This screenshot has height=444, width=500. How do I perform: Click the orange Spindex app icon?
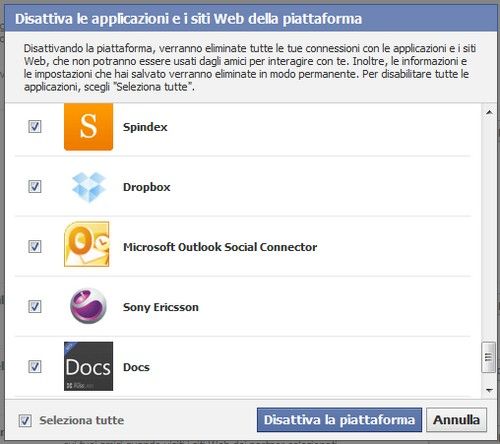point(88,127)
